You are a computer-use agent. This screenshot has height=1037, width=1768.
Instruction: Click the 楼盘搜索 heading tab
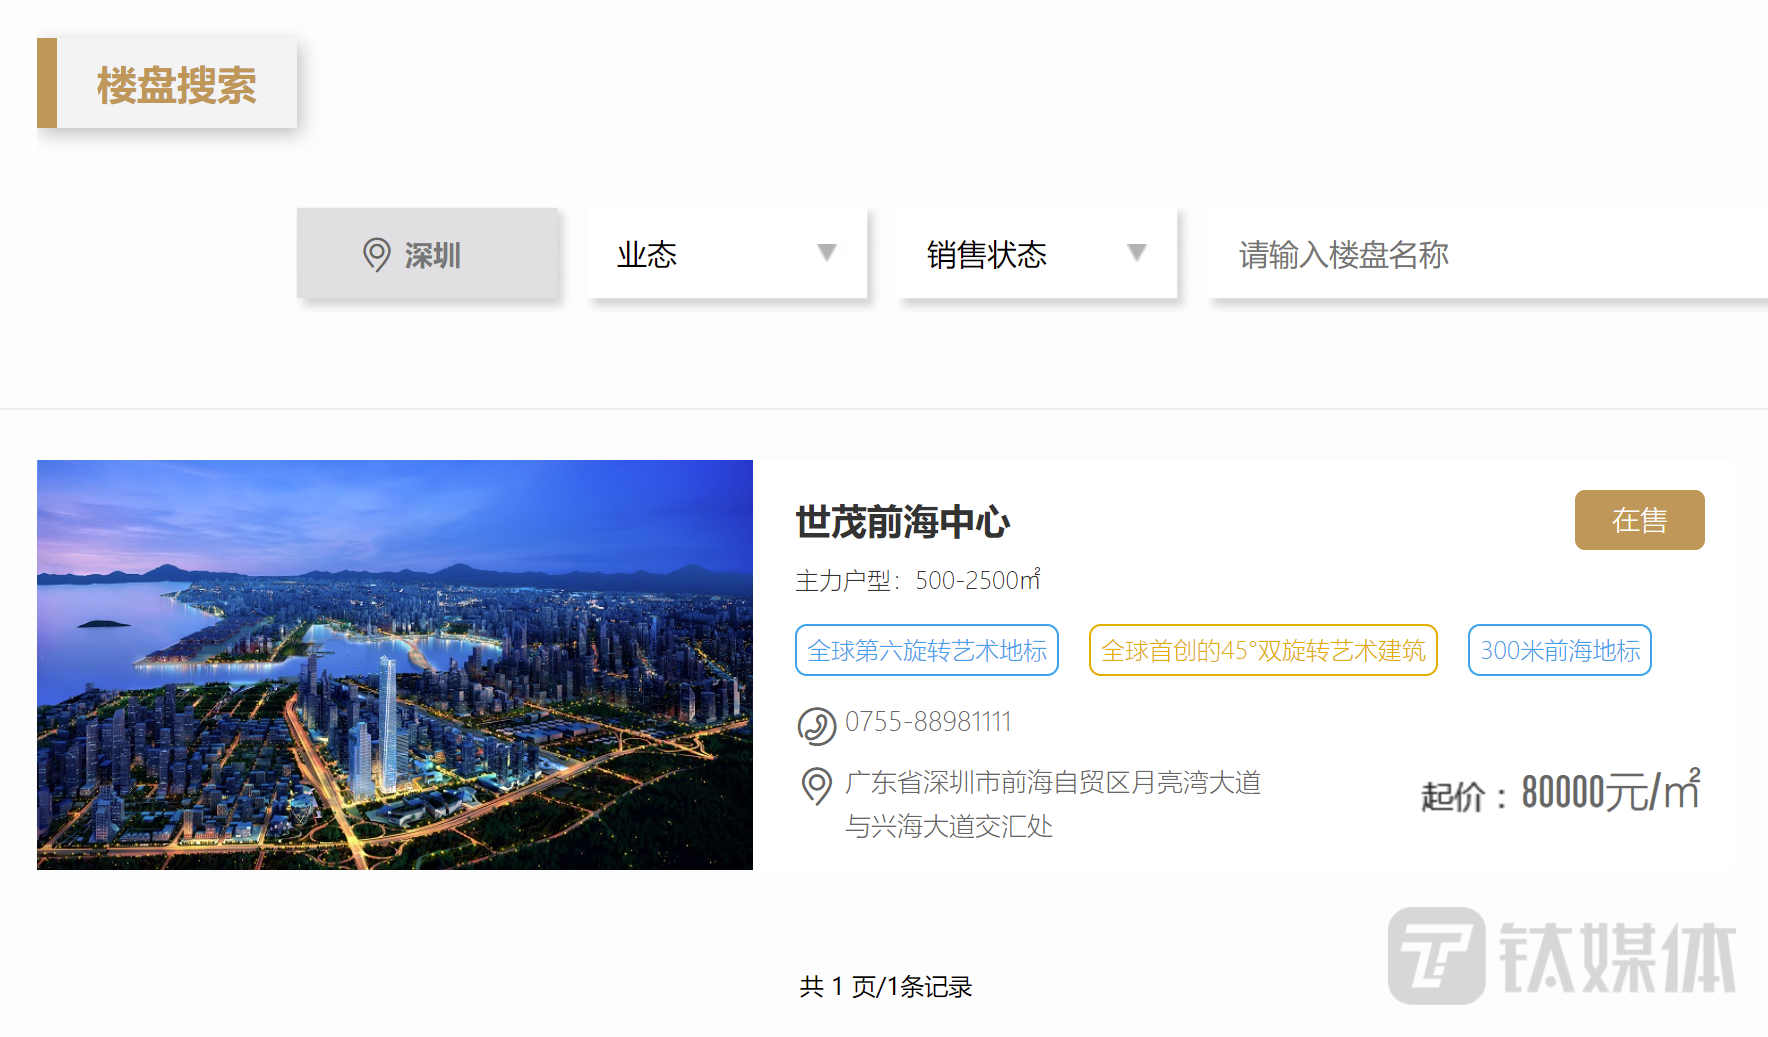click(x=167, y=83)
